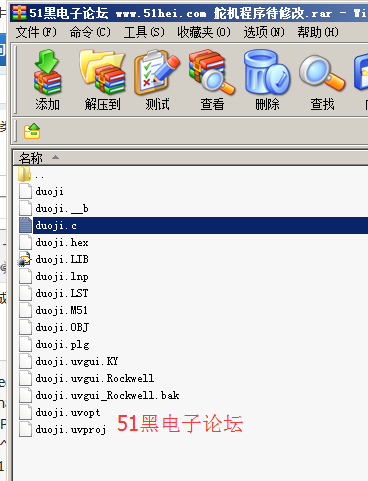Viewport: 368px width, 481px height.
Task: Select the file duoji.lnp
Action: point(62,277)
